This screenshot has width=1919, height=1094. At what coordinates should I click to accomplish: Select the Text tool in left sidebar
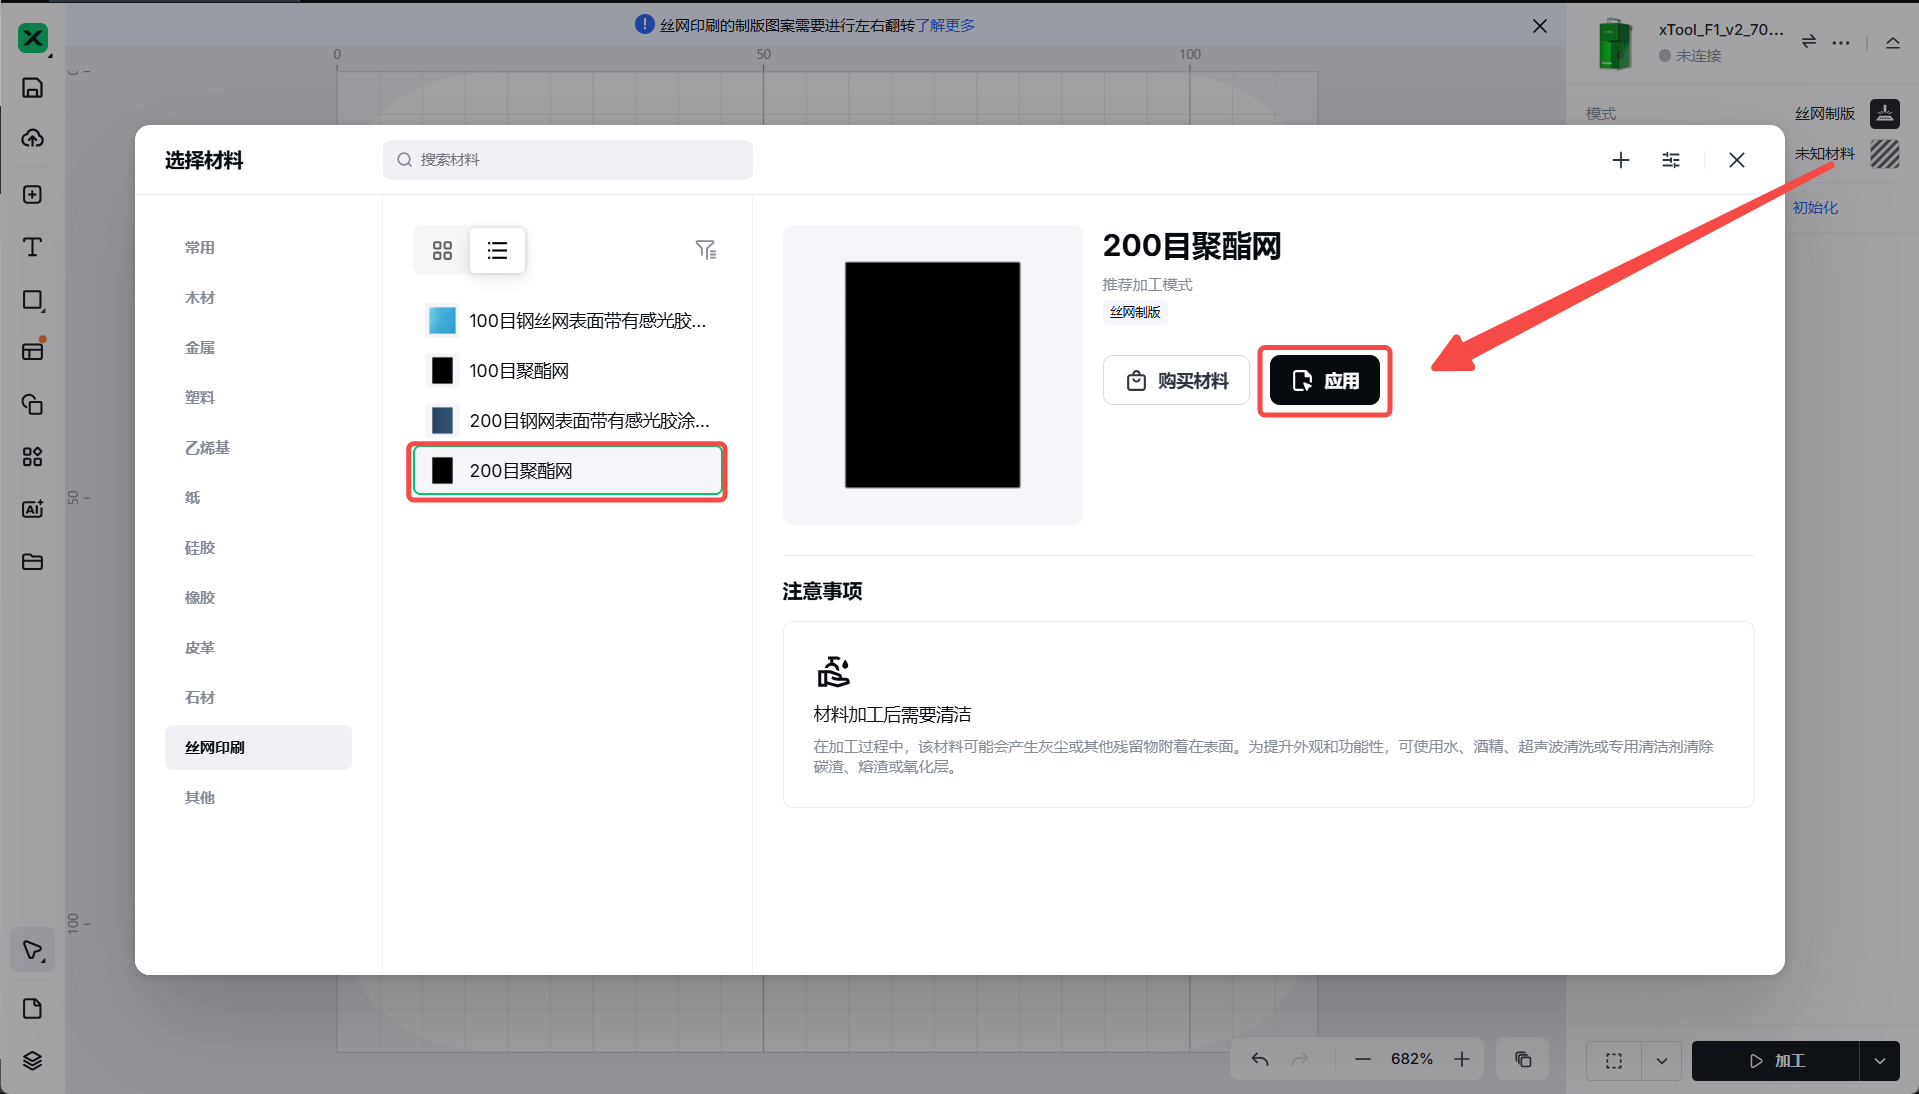(32, 247)
